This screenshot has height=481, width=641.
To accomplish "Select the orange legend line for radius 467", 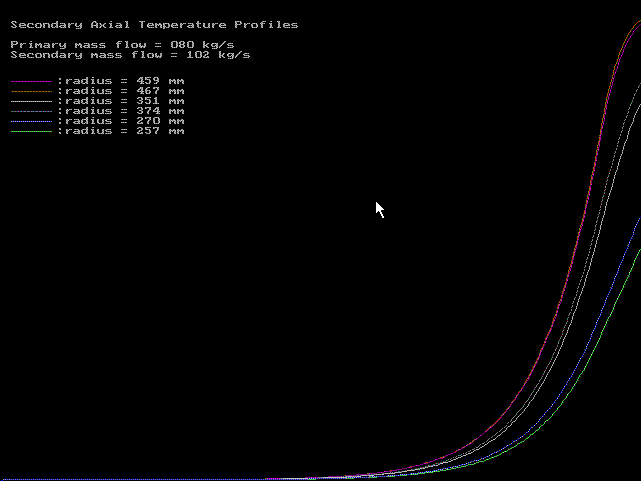I will point(30,91).
